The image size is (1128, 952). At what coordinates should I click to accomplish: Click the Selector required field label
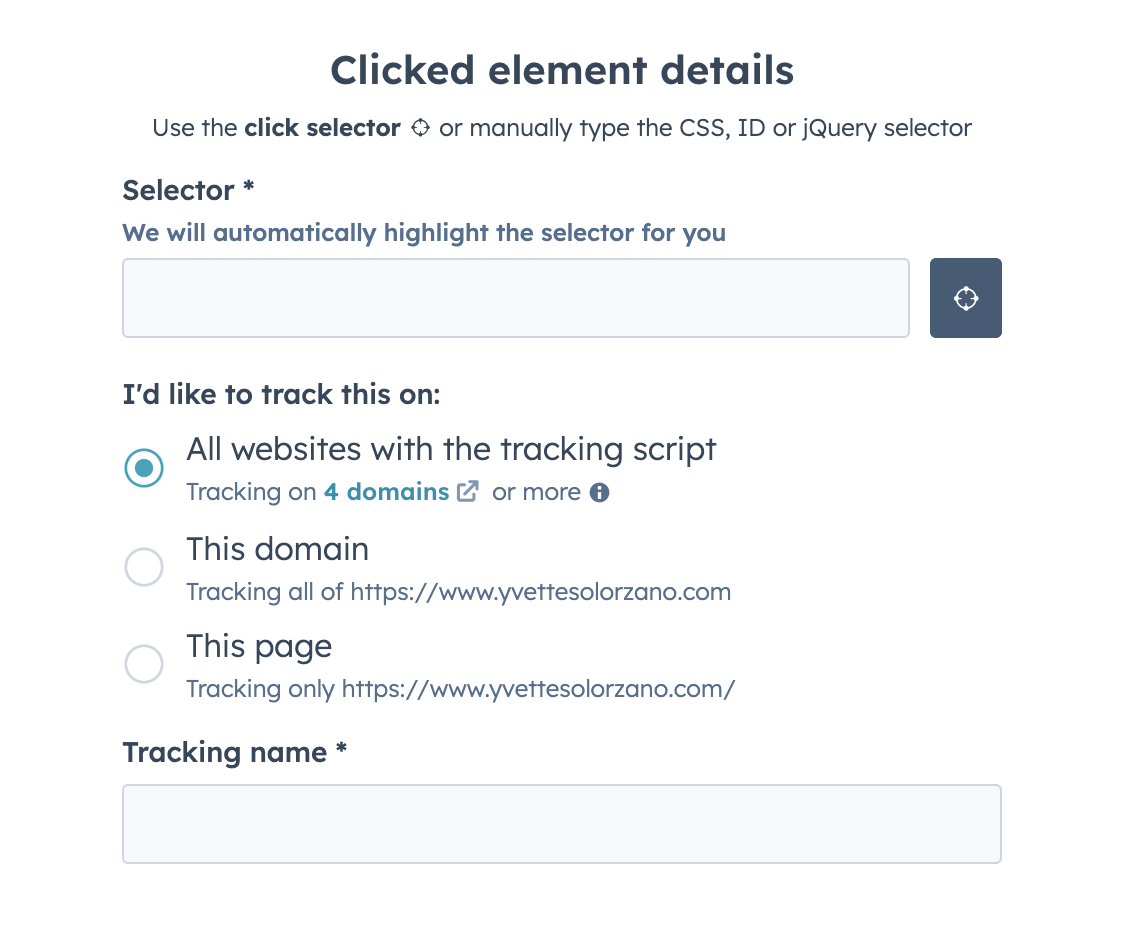[188, 190]
